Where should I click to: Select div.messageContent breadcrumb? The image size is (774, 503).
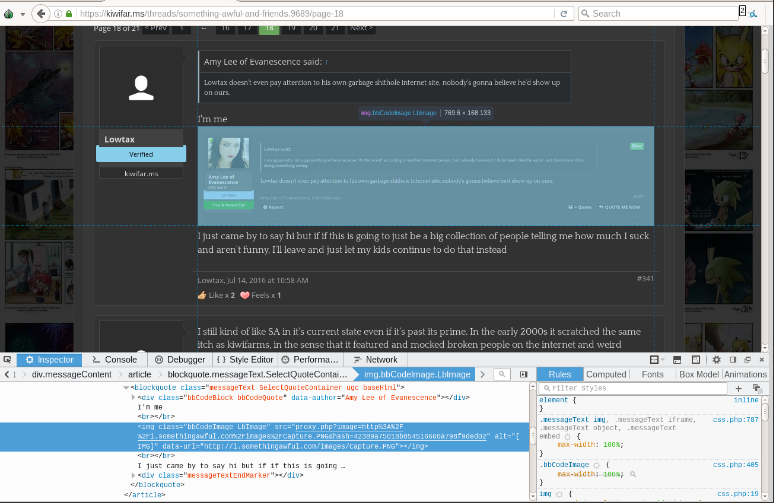[x=72, y=374]
